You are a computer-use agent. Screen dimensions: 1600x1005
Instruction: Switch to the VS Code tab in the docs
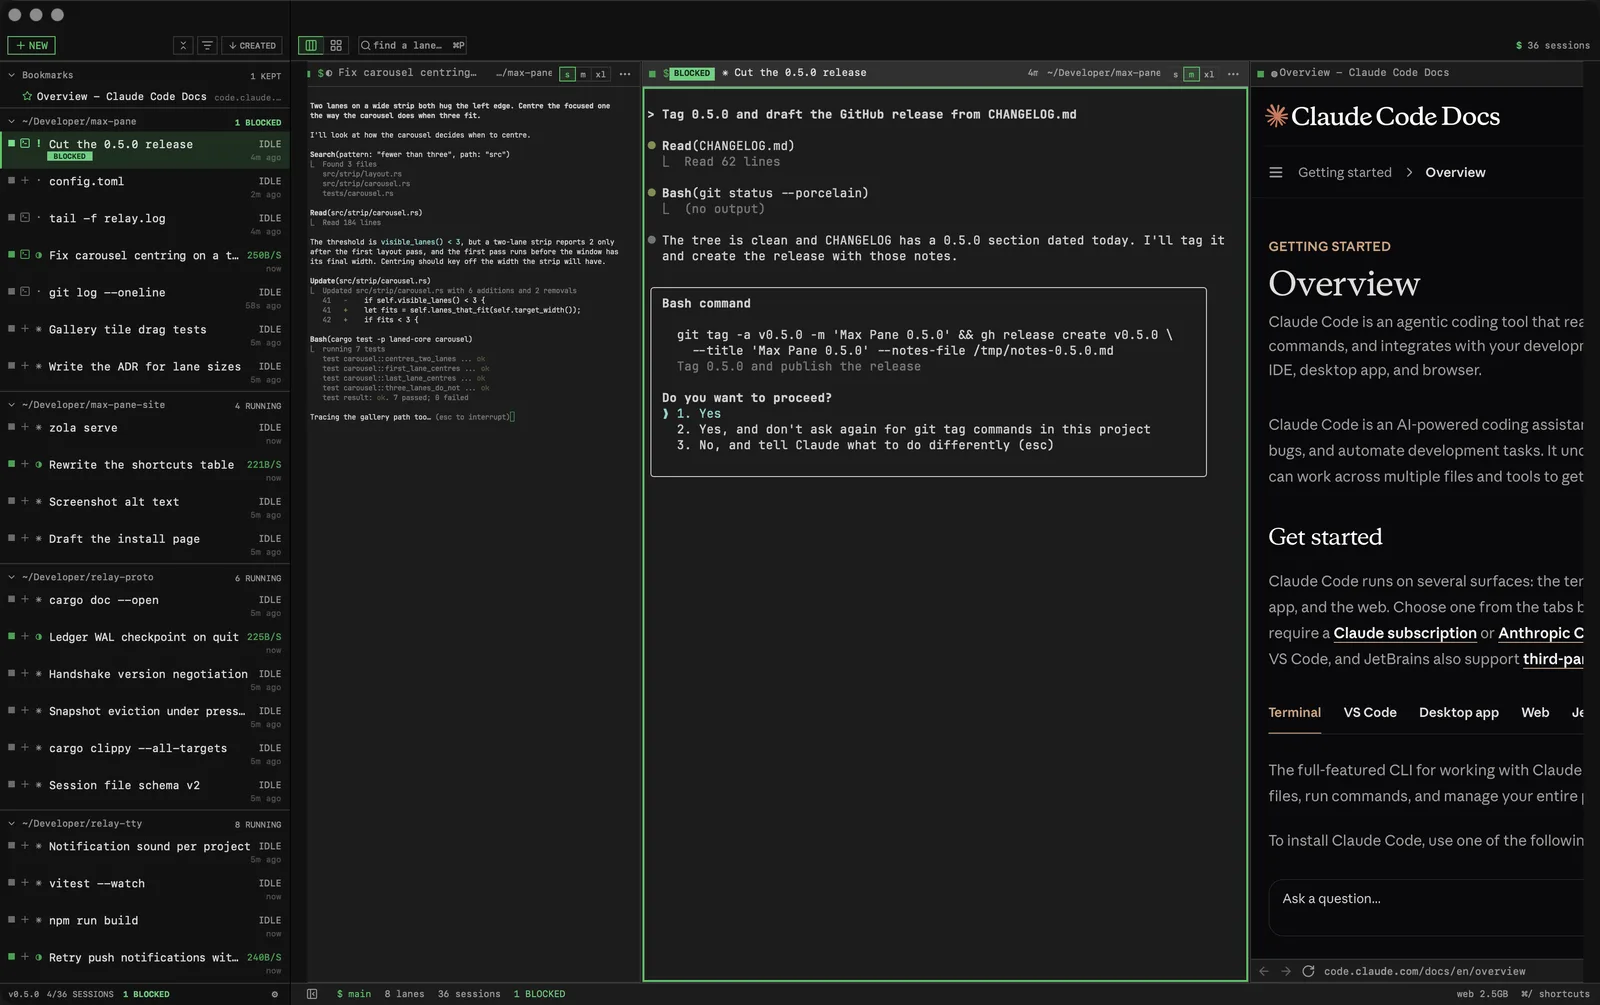tap(1370, 713)
